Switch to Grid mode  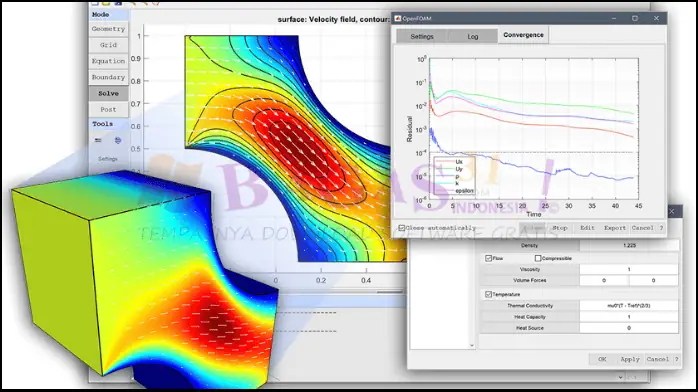coord(108,45)
